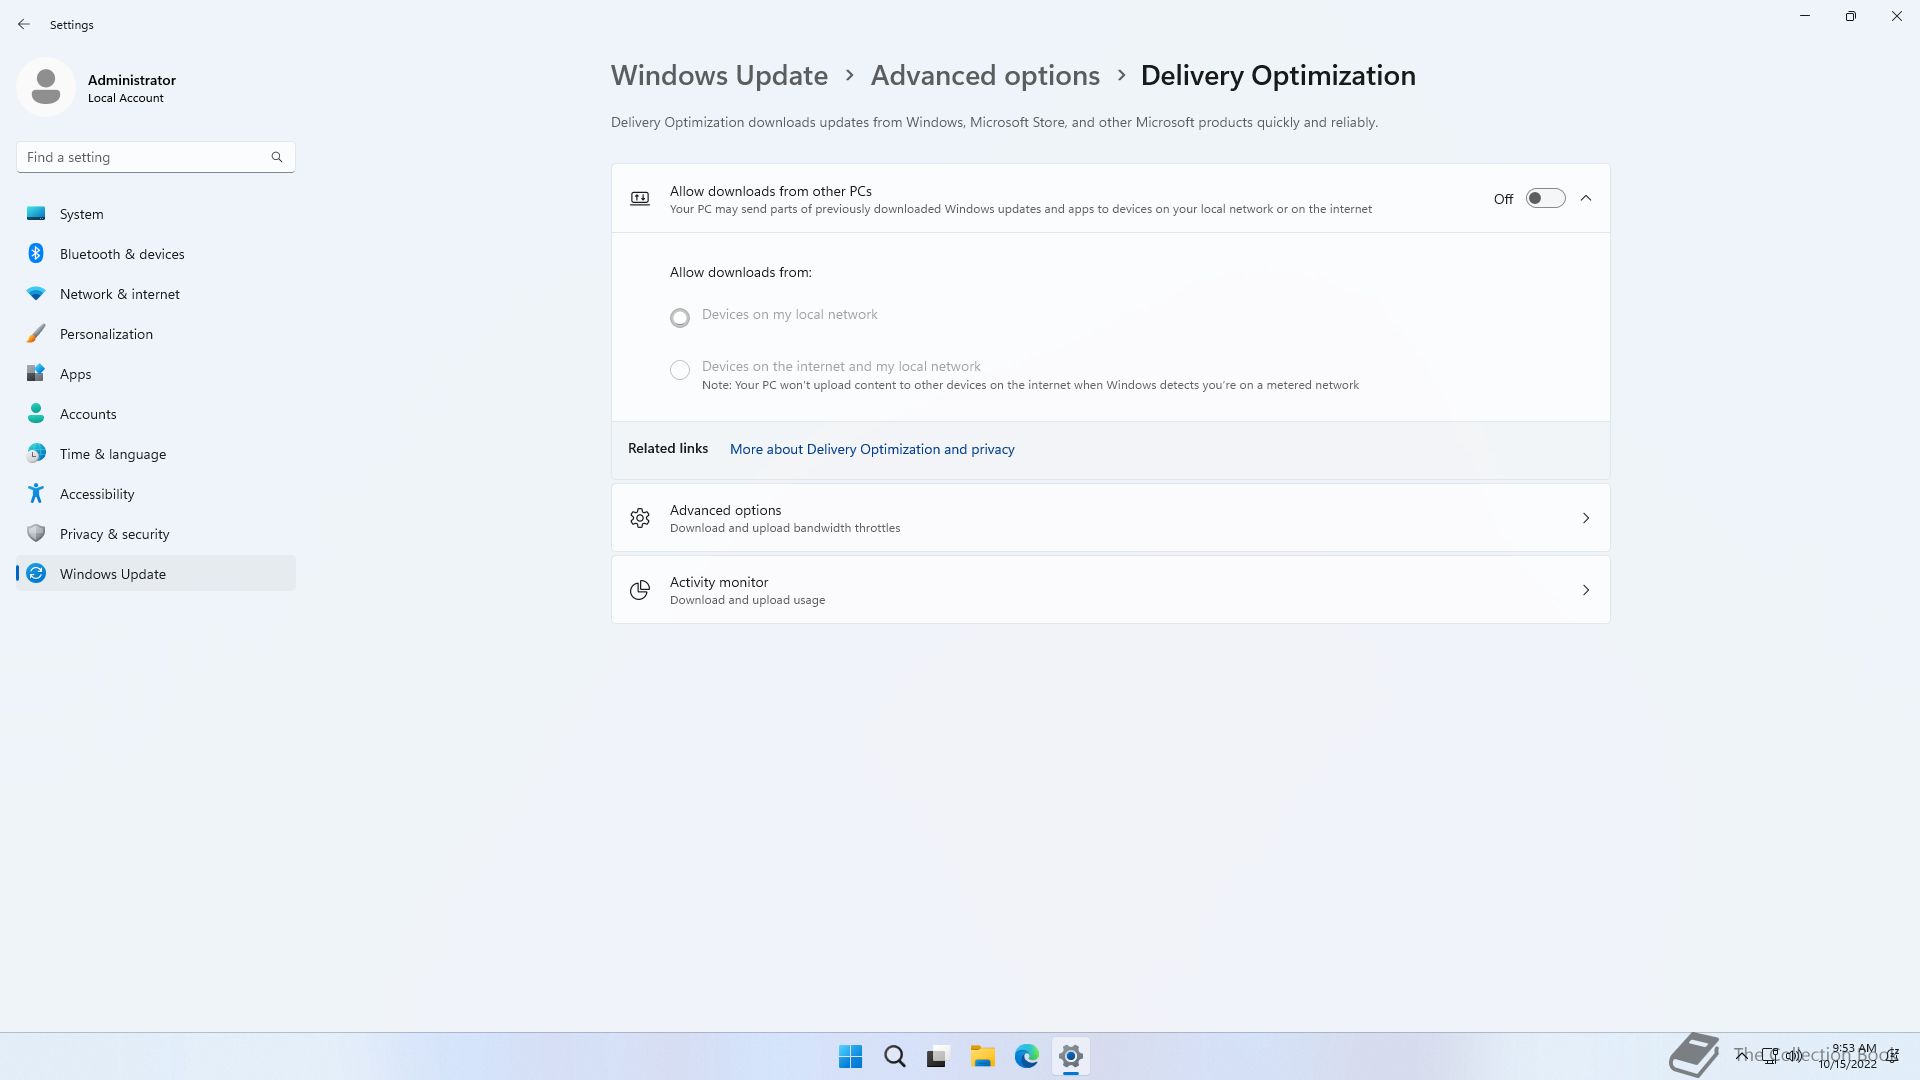The height and width of the screenshot is (1080, 1920).
Task: Go to Windows Update breadcrumb
Action: coord(719,76)
